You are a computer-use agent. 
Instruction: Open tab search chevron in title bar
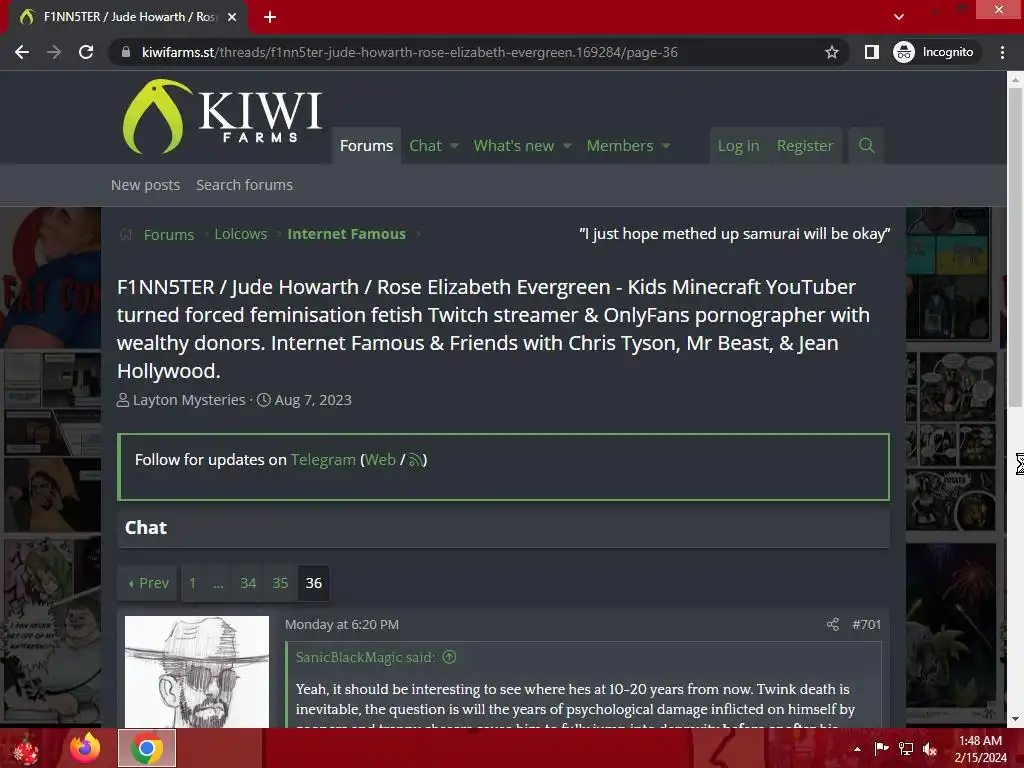point(899,17)
